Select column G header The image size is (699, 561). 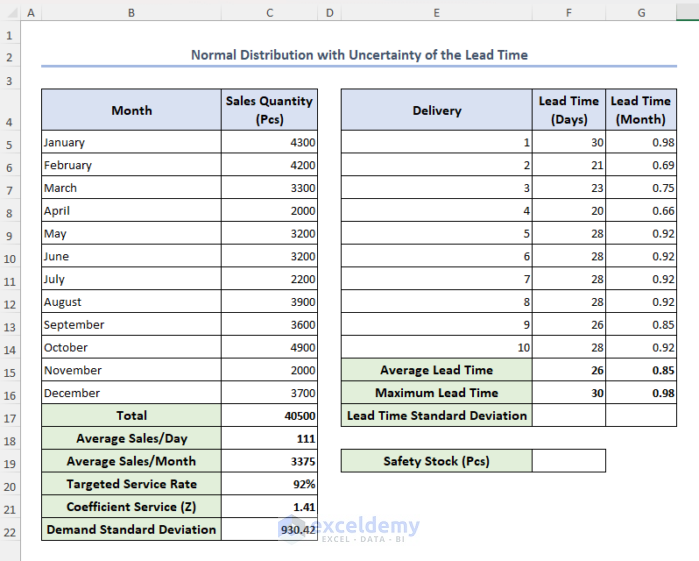click(640, 12)
